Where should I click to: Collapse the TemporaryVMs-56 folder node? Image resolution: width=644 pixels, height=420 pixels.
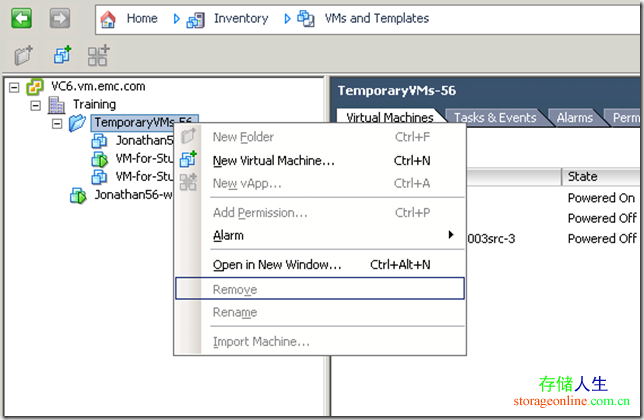click(57, 123)
